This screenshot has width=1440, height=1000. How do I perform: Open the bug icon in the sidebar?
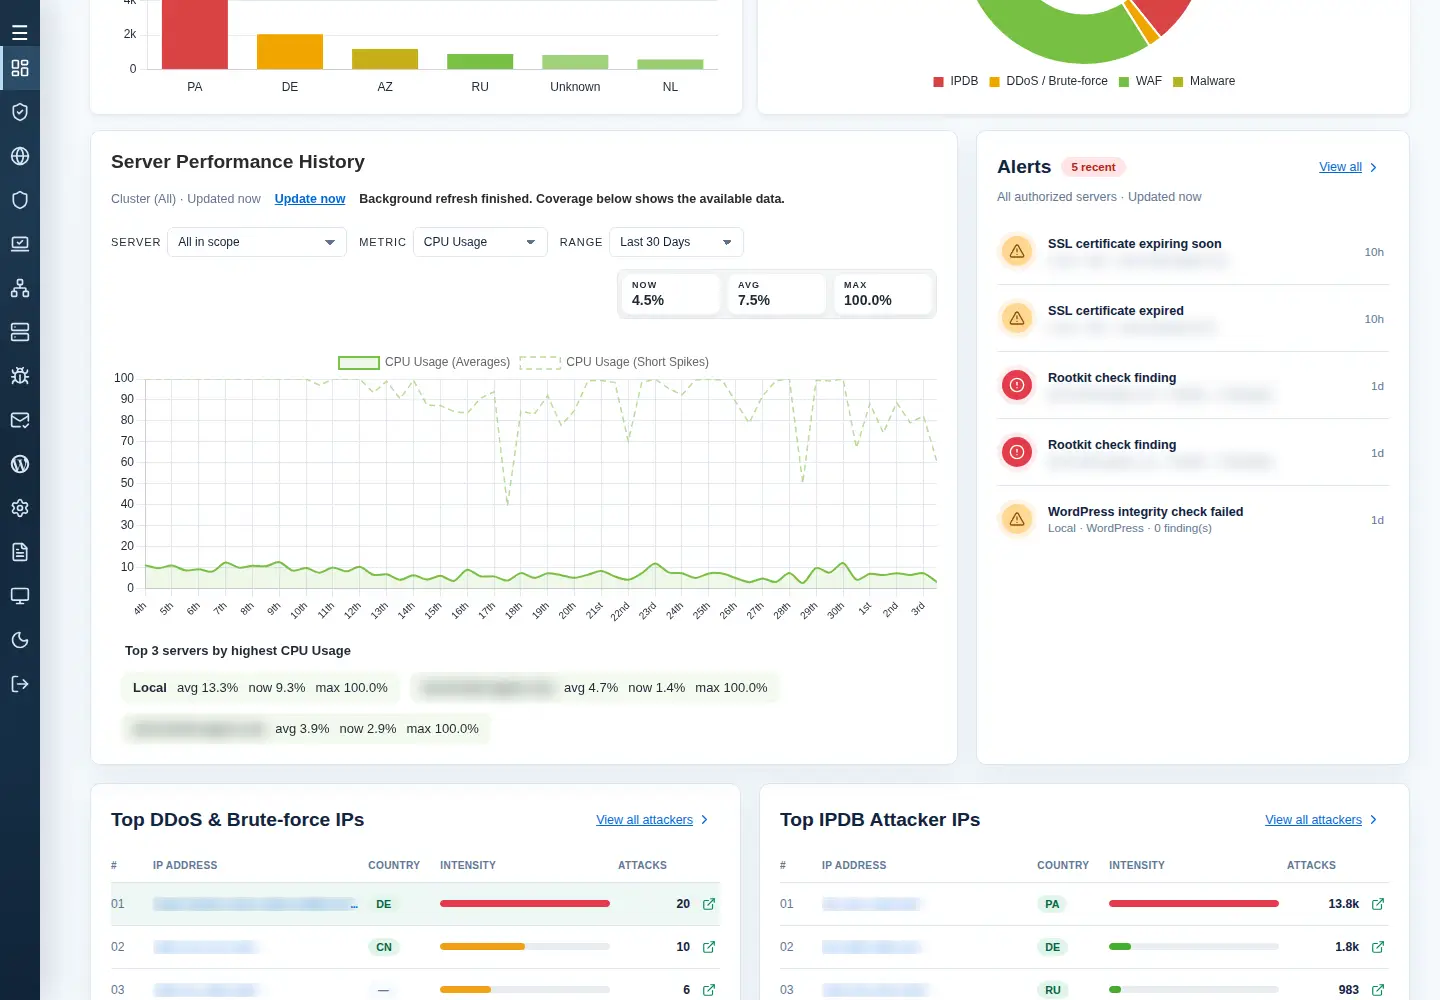(x=20, y=376)
